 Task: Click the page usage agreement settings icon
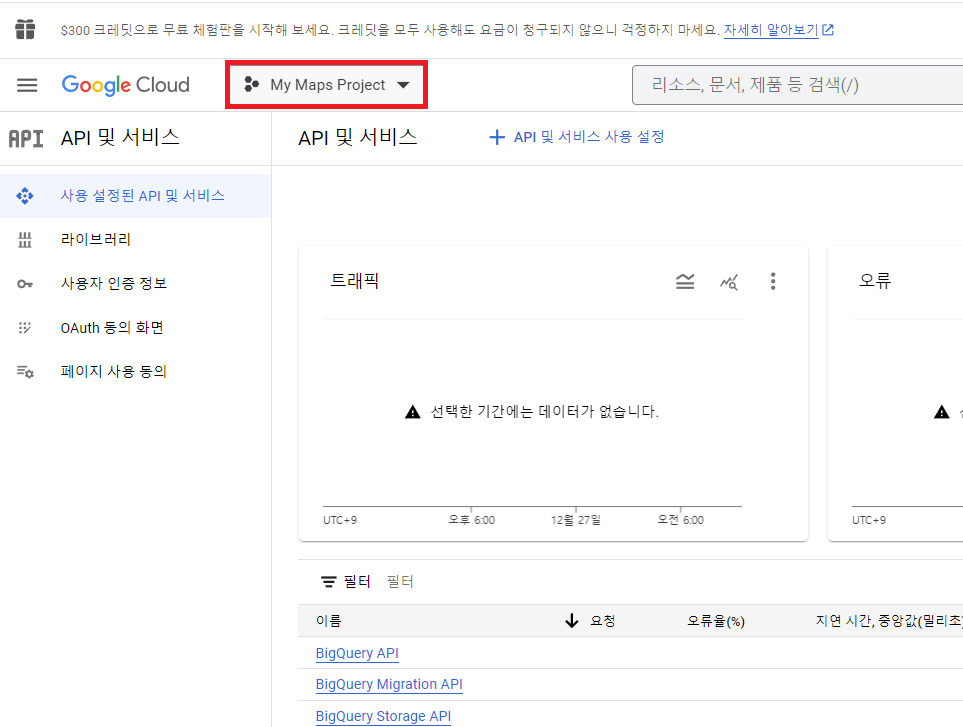click(x=25, y=371)
